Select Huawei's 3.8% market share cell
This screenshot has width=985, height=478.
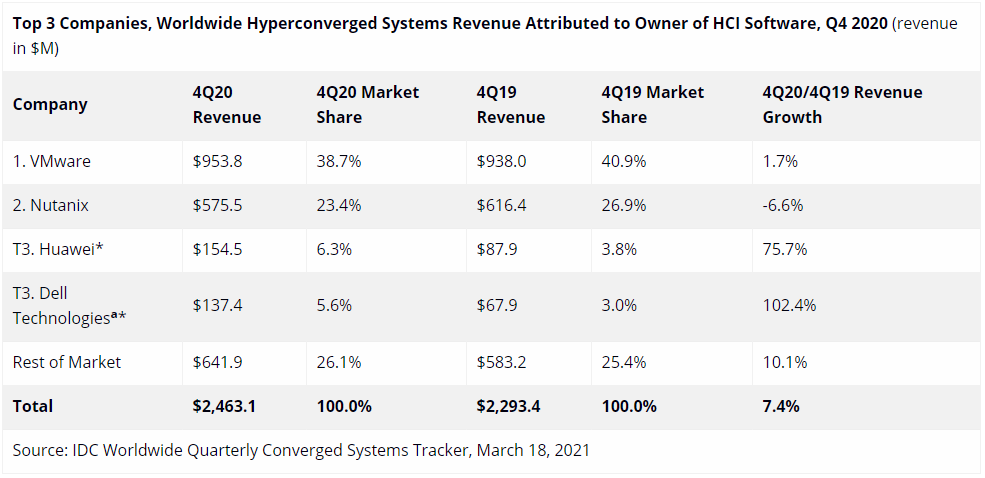click(619, 249)
